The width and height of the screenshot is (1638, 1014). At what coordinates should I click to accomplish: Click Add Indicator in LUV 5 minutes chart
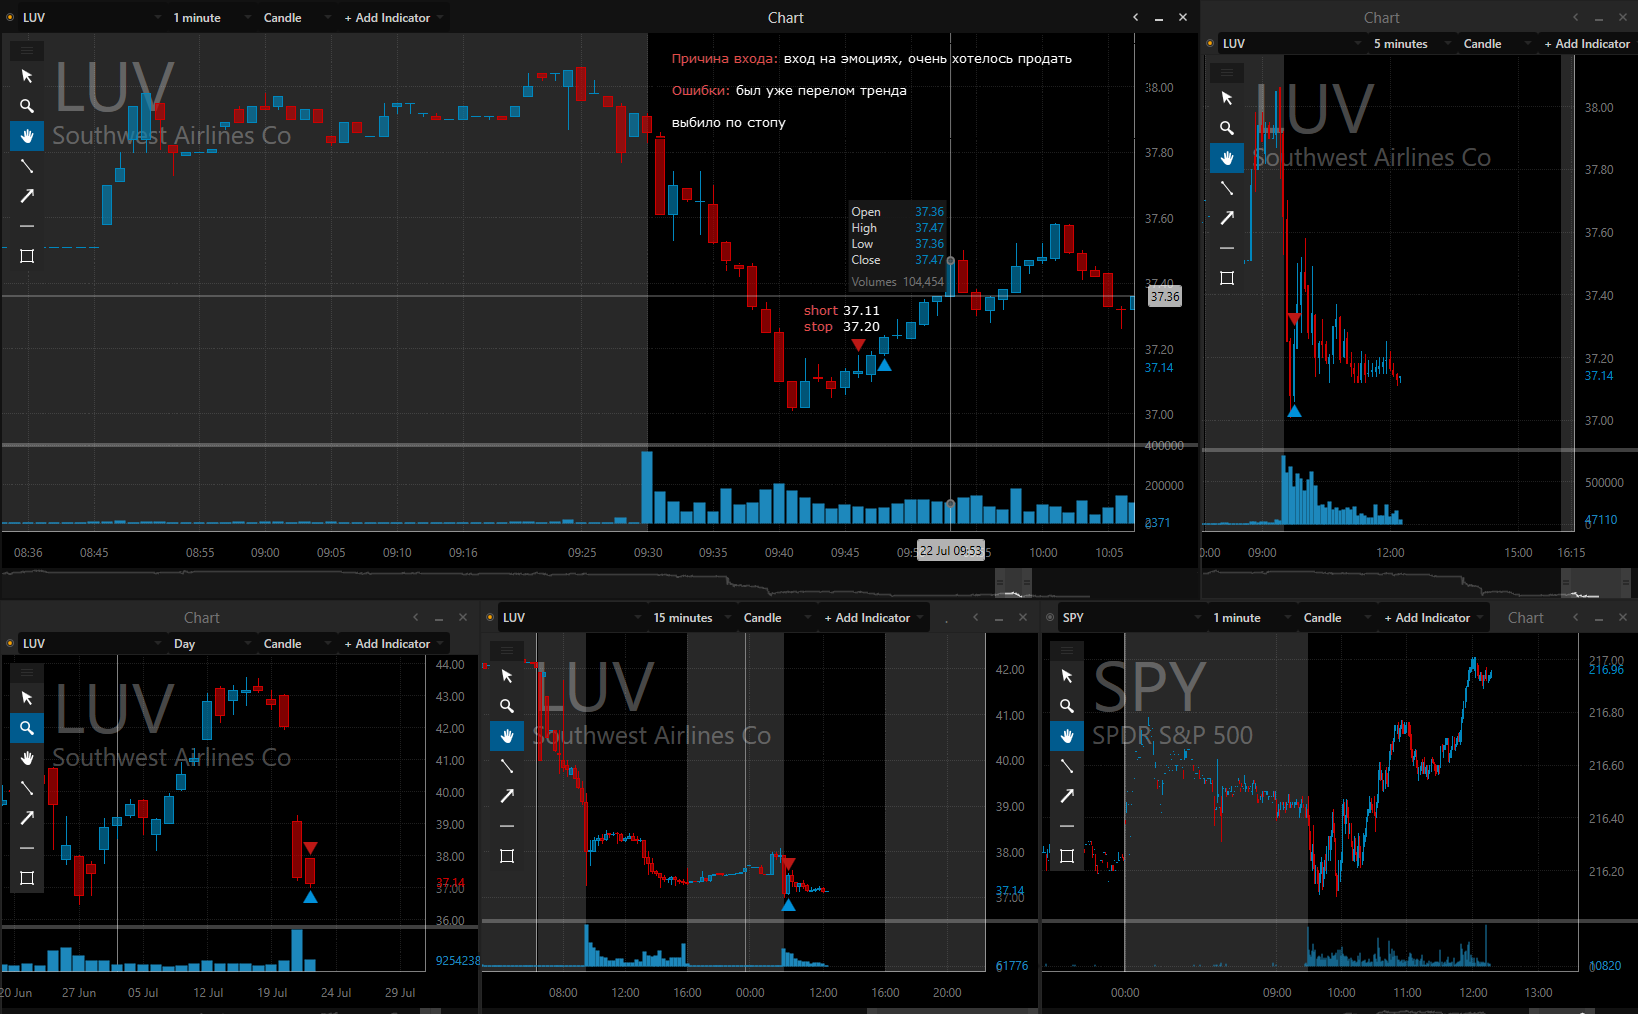(x=1586, y=44)
